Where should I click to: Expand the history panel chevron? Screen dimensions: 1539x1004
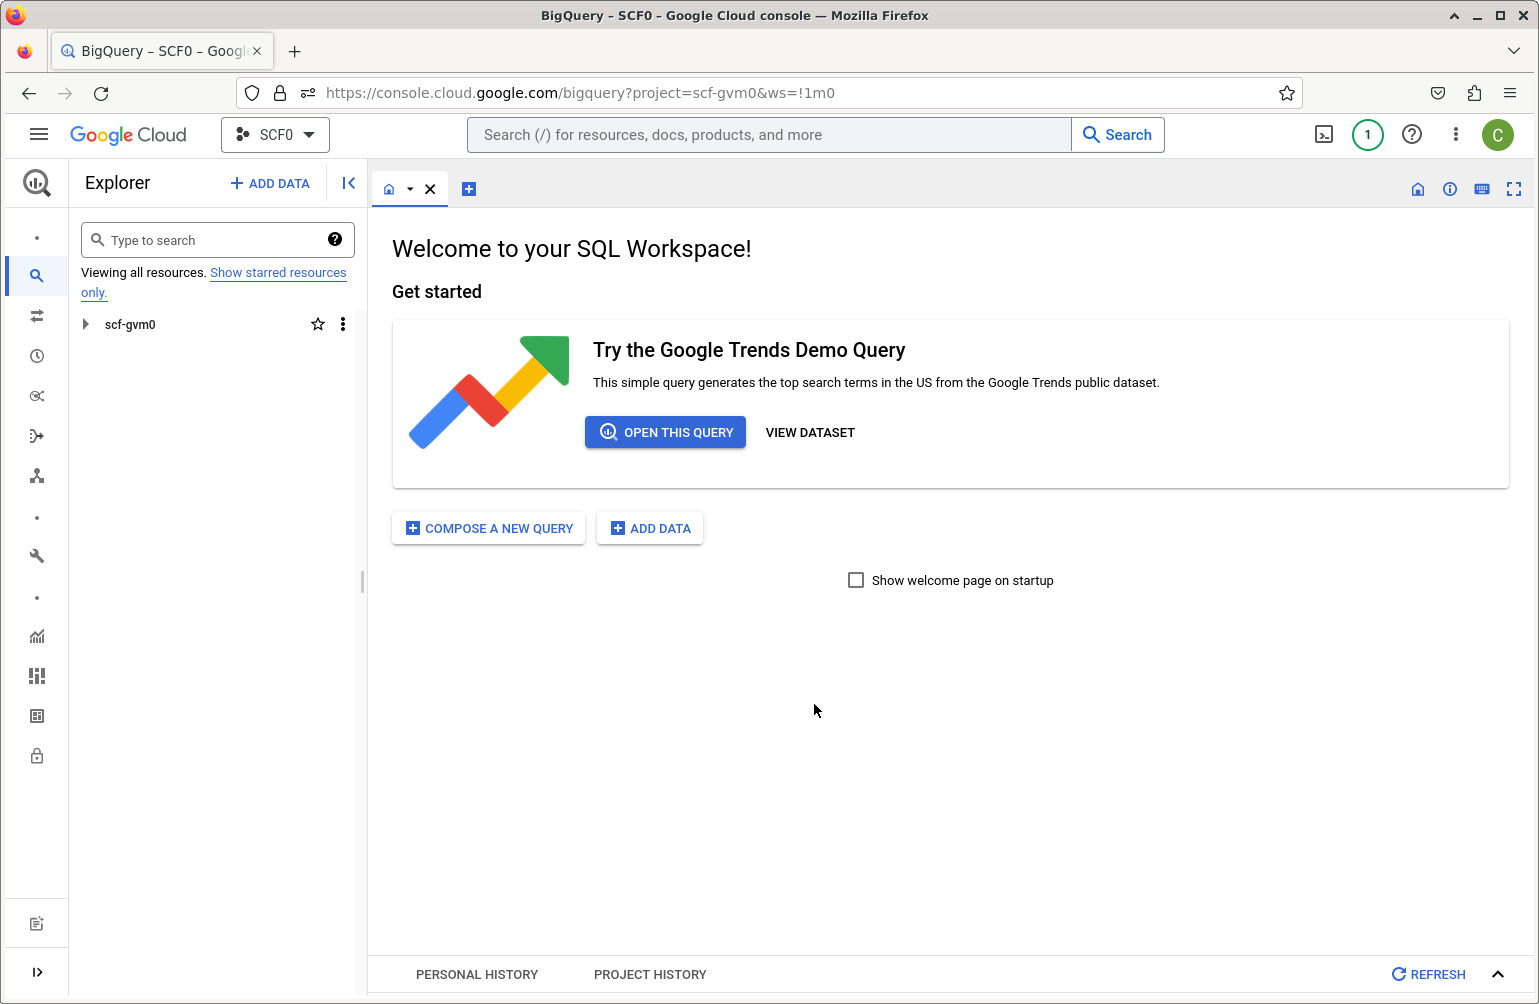click(x=1498, y=974)
